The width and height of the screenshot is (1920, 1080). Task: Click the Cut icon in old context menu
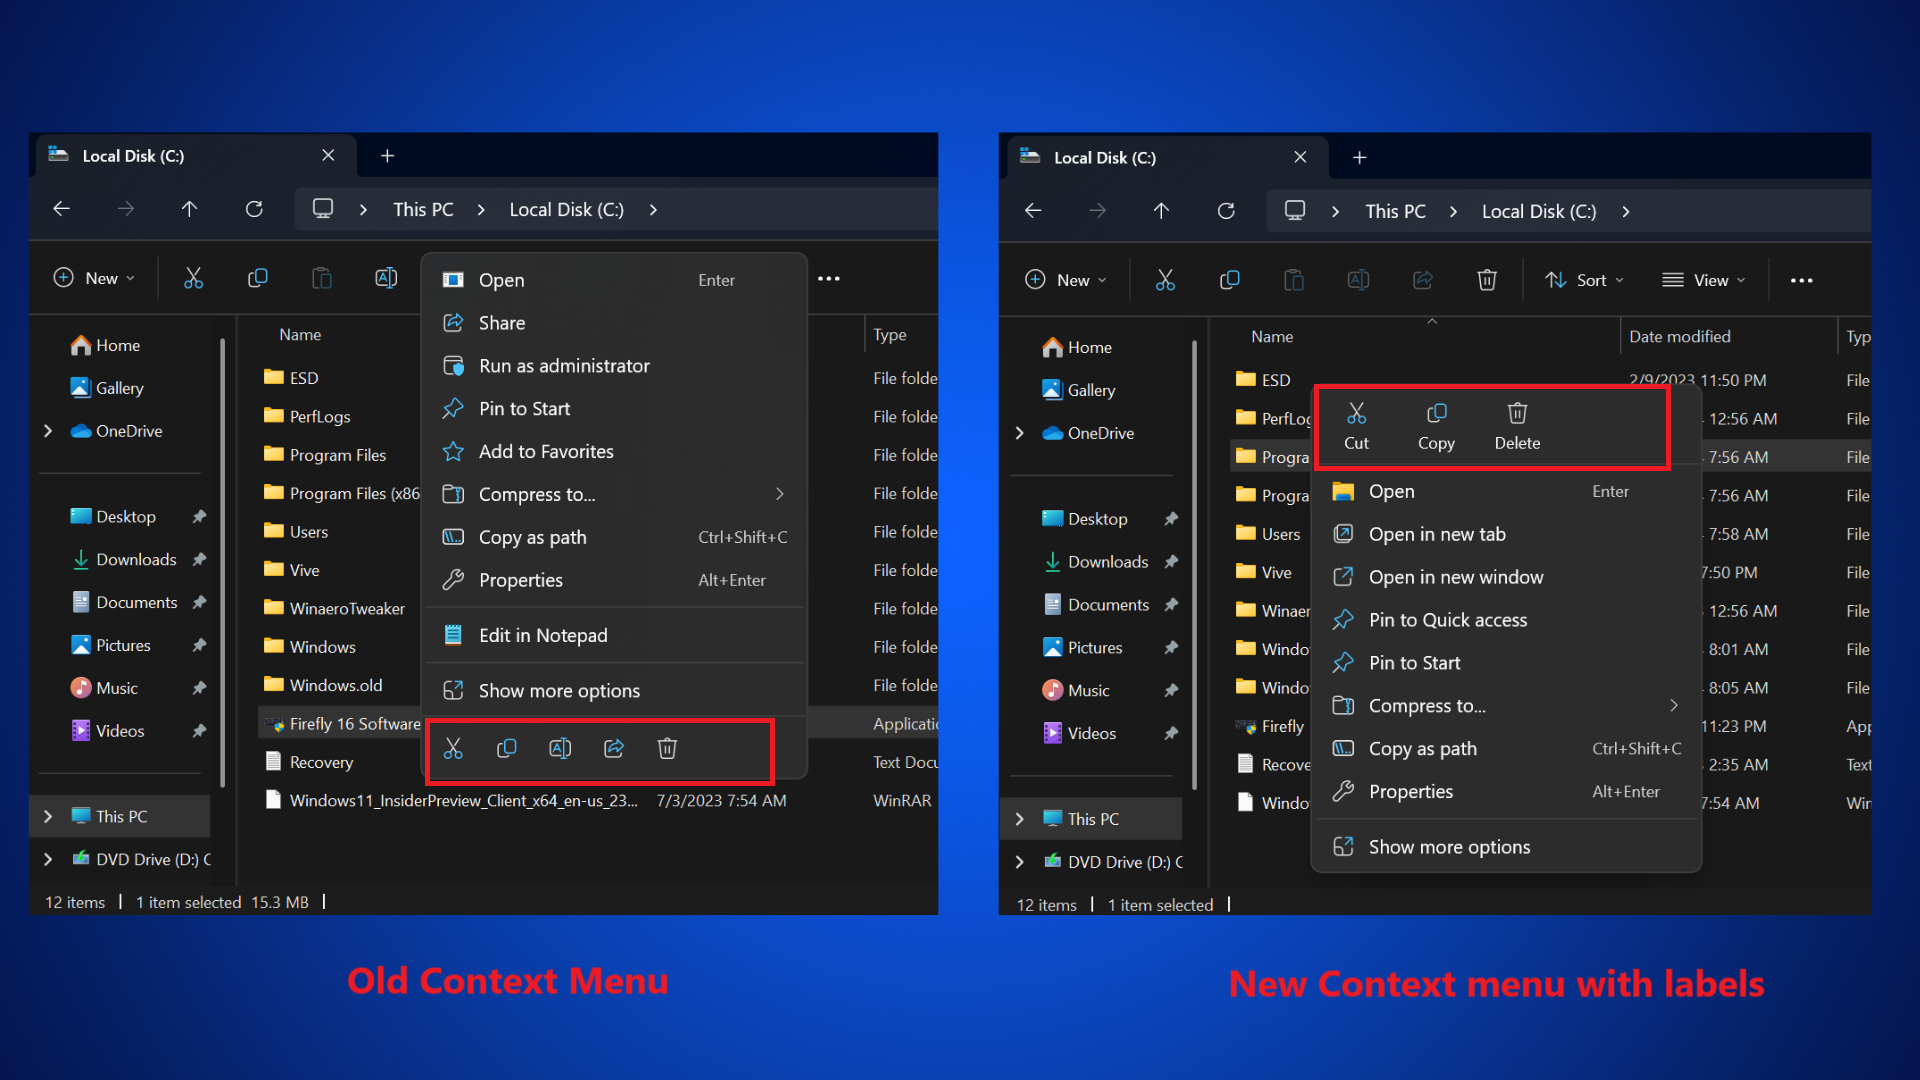click(454, 748)
